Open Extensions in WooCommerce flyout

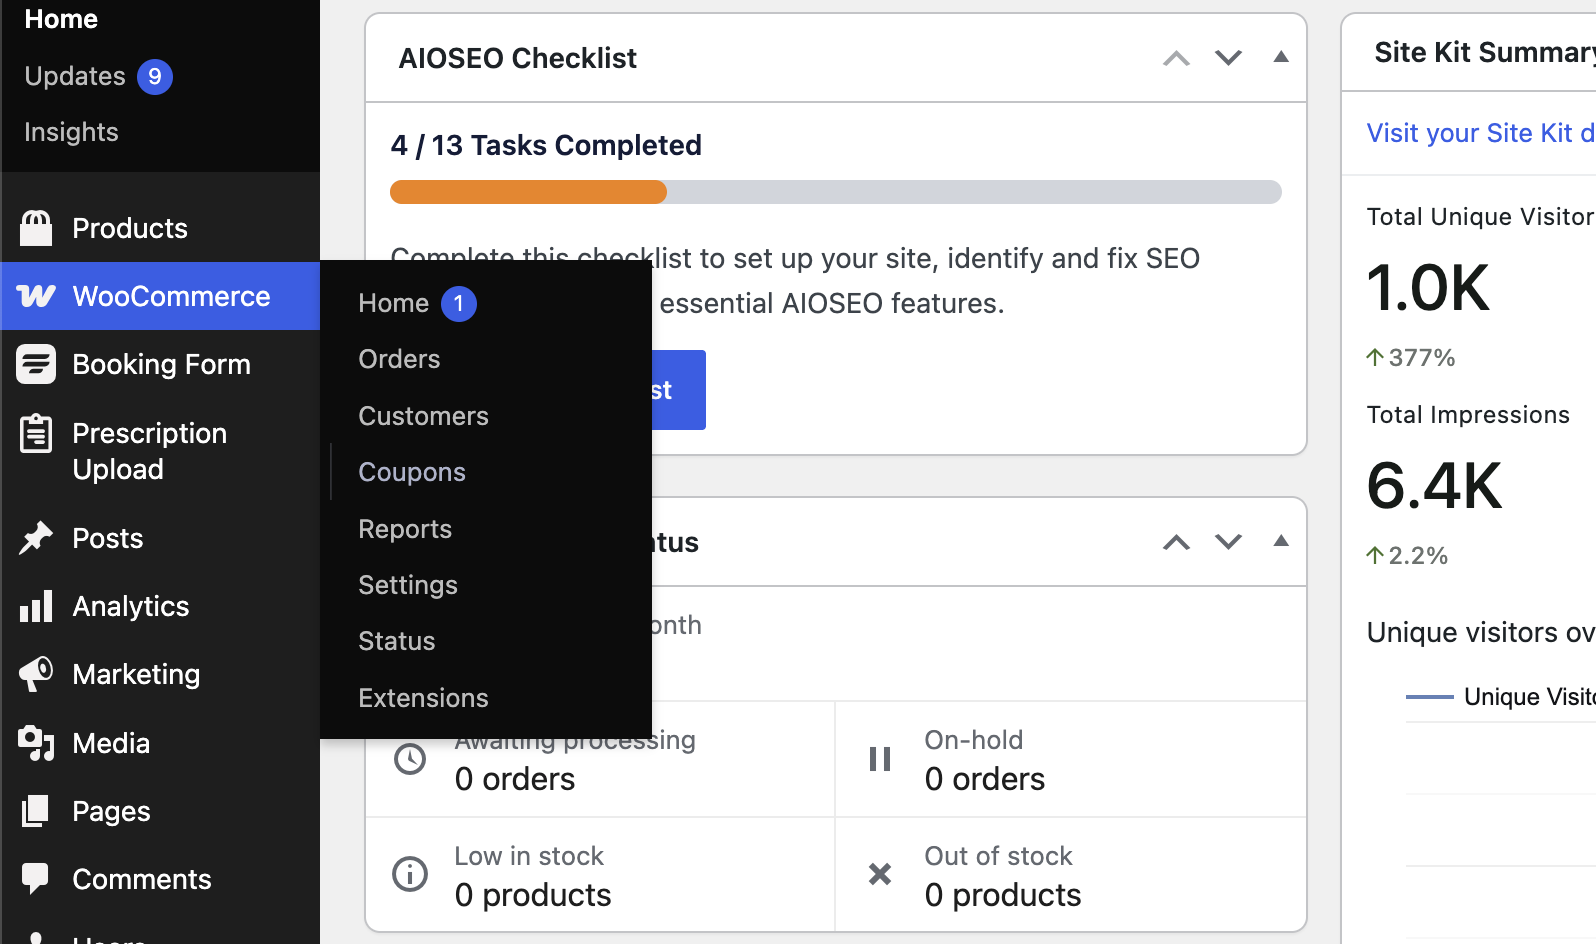point(423,698)
